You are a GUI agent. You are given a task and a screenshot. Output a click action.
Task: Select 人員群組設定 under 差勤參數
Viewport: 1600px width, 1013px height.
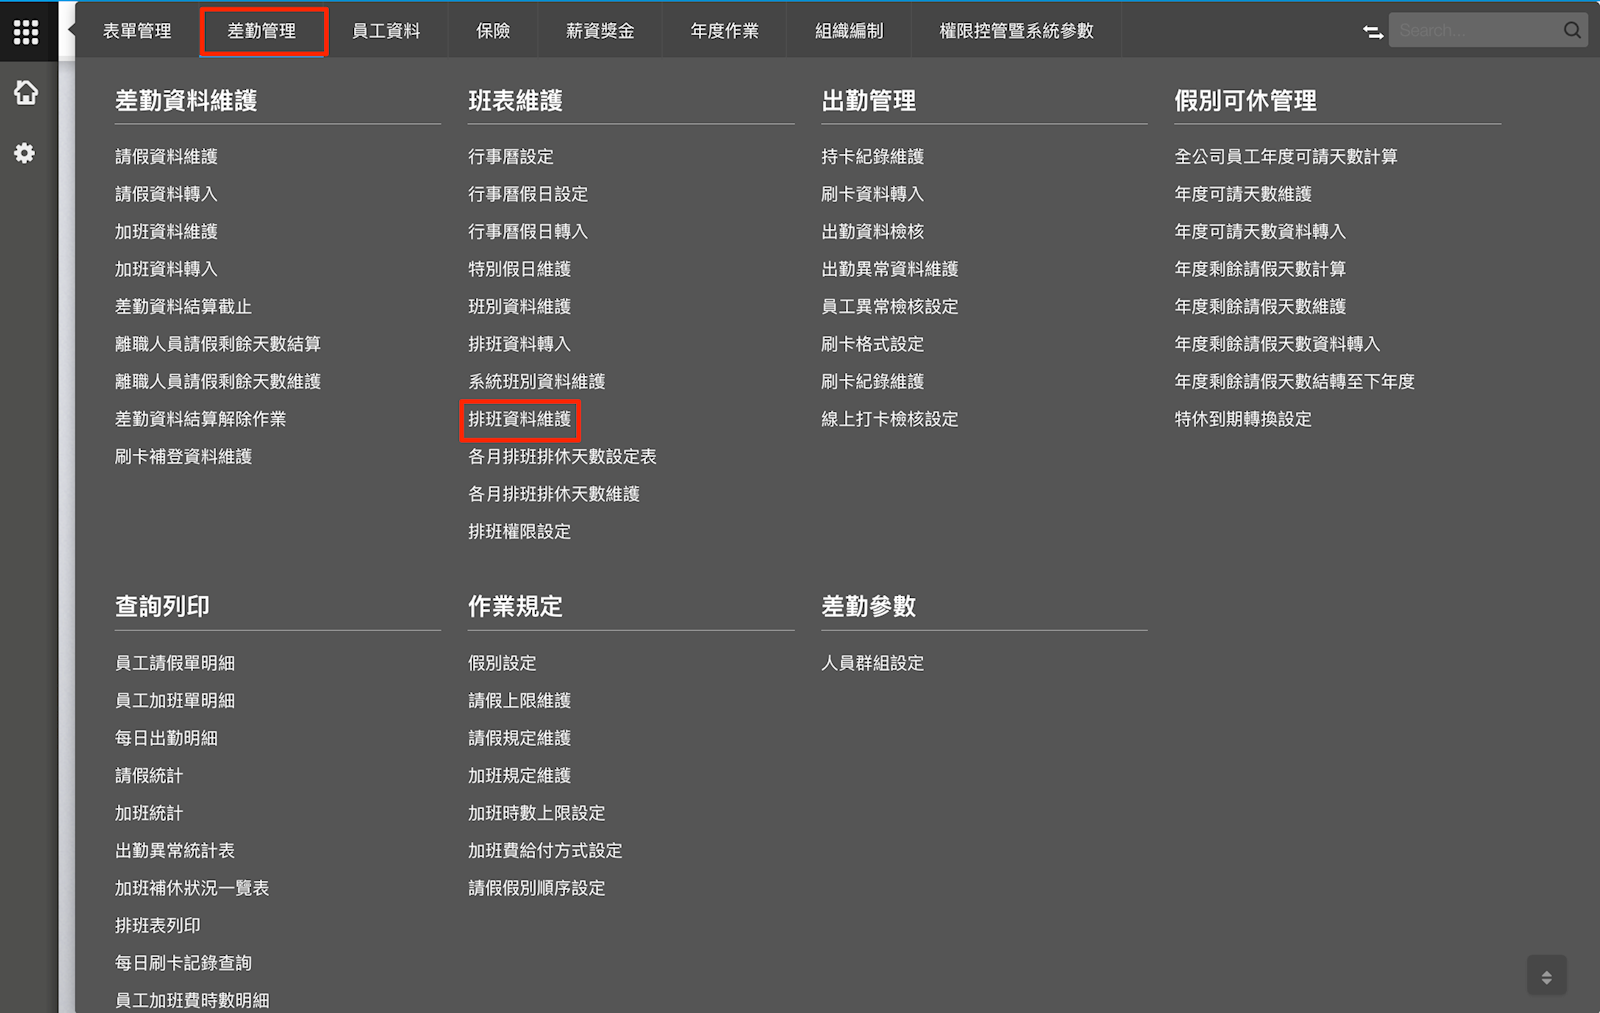tap(872, 663)
